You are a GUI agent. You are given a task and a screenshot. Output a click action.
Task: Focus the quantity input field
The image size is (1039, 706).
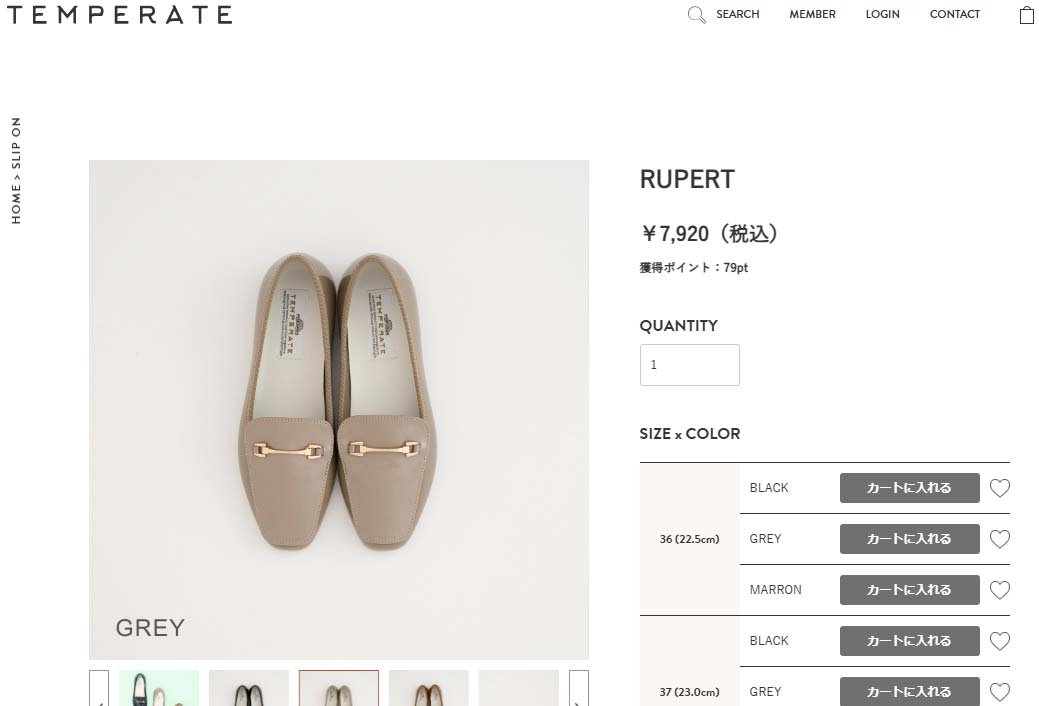(x=689, y=365)
